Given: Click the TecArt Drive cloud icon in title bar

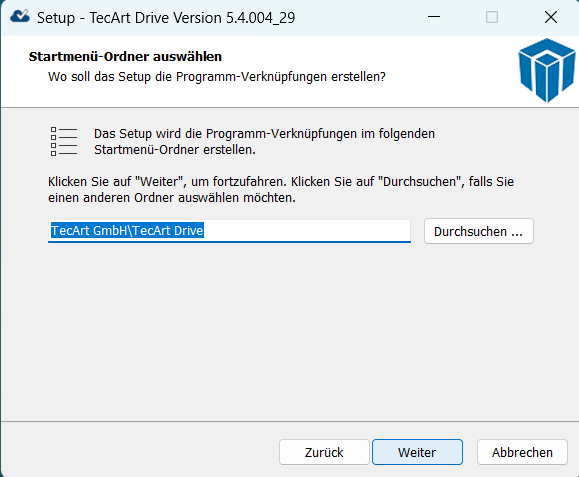Looking at the screenshot, I should (x=20, y=17).
